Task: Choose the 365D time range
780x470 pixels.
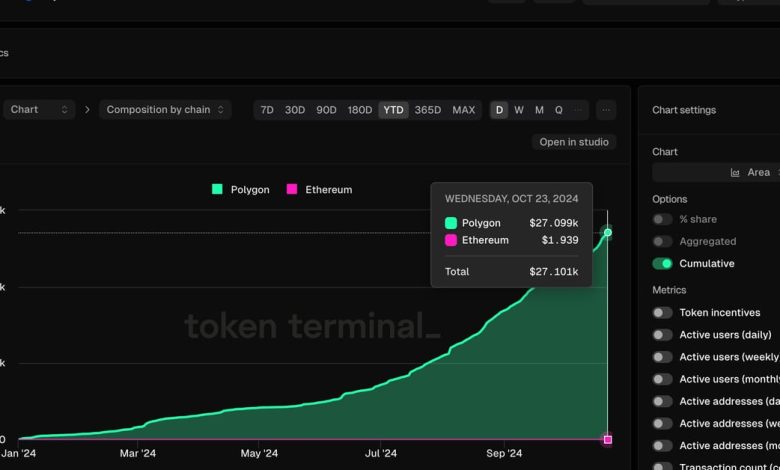Action: coord(427,110)
